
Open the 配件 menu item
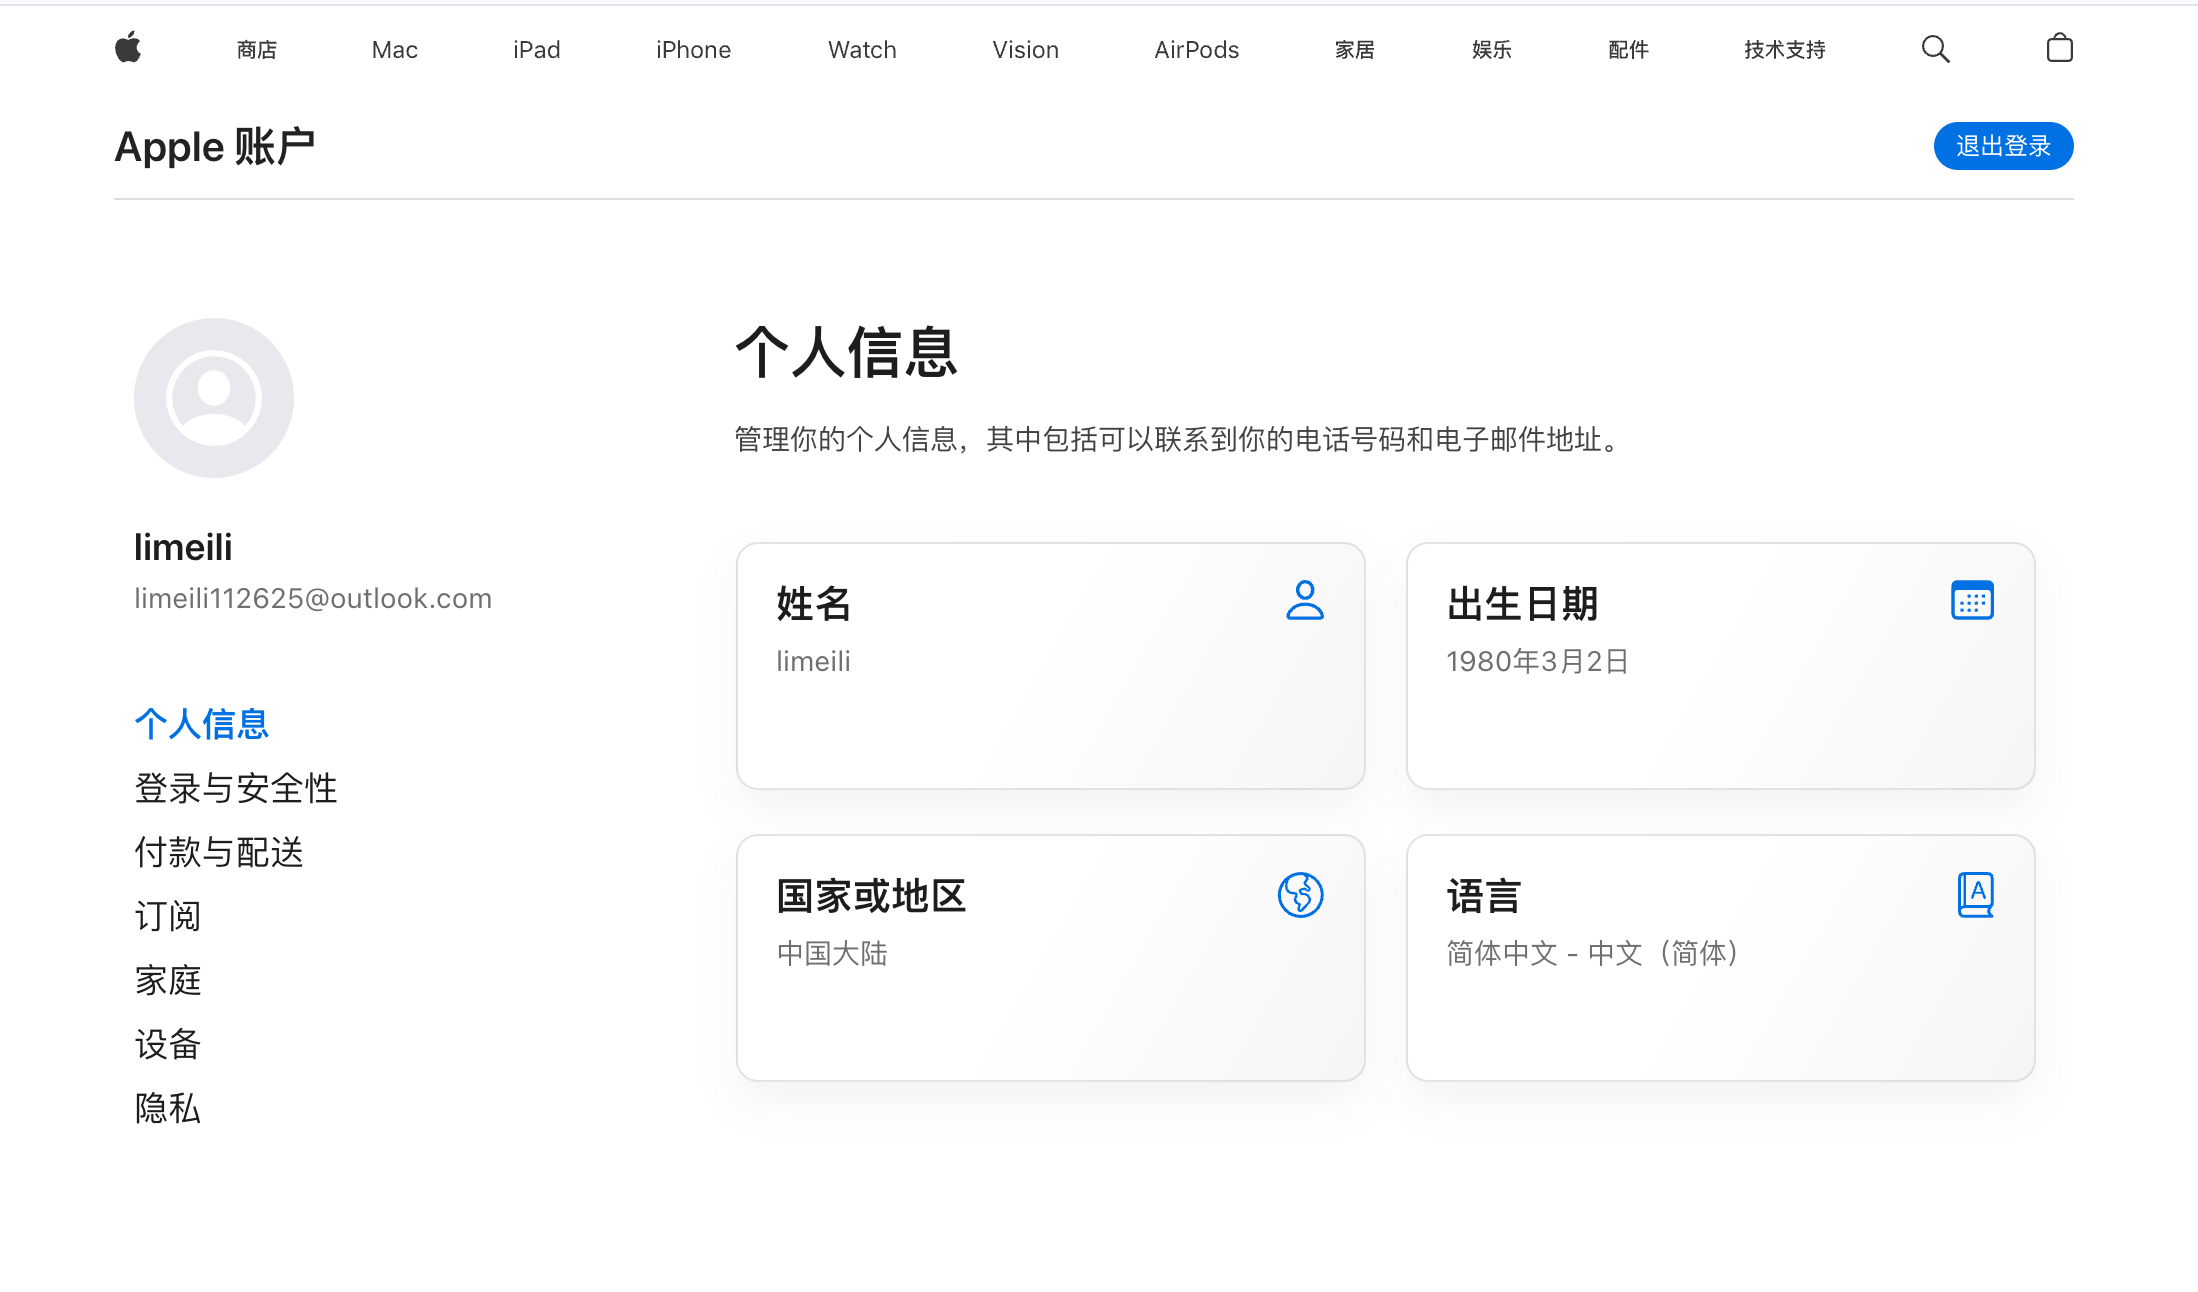[1628, 49]
